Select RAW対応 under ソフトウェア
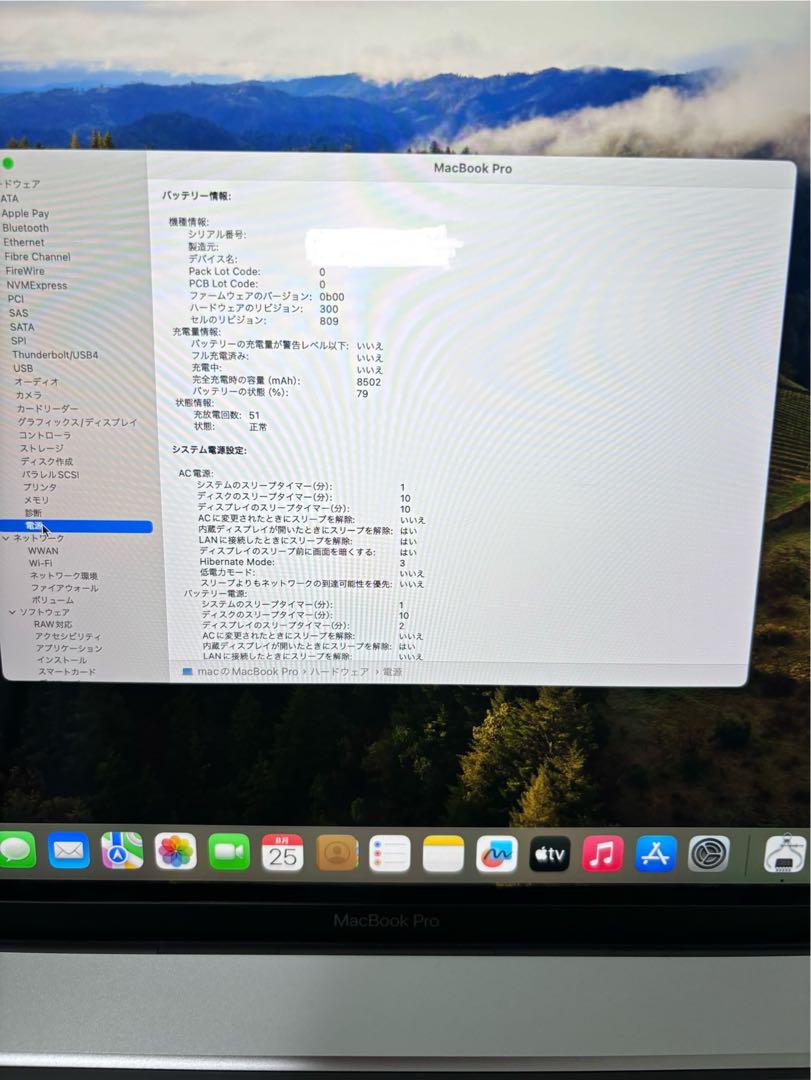 [x=53, y=624]
